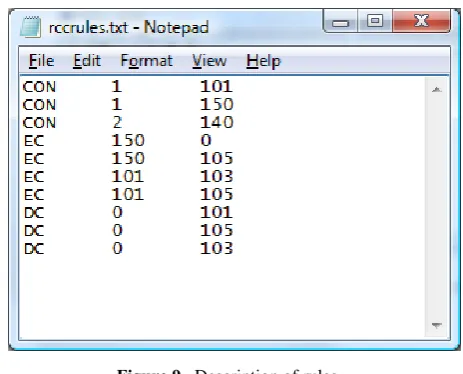
Task: Click the value '2' in the 'CON 2 140' line
Action: point(117,123)
